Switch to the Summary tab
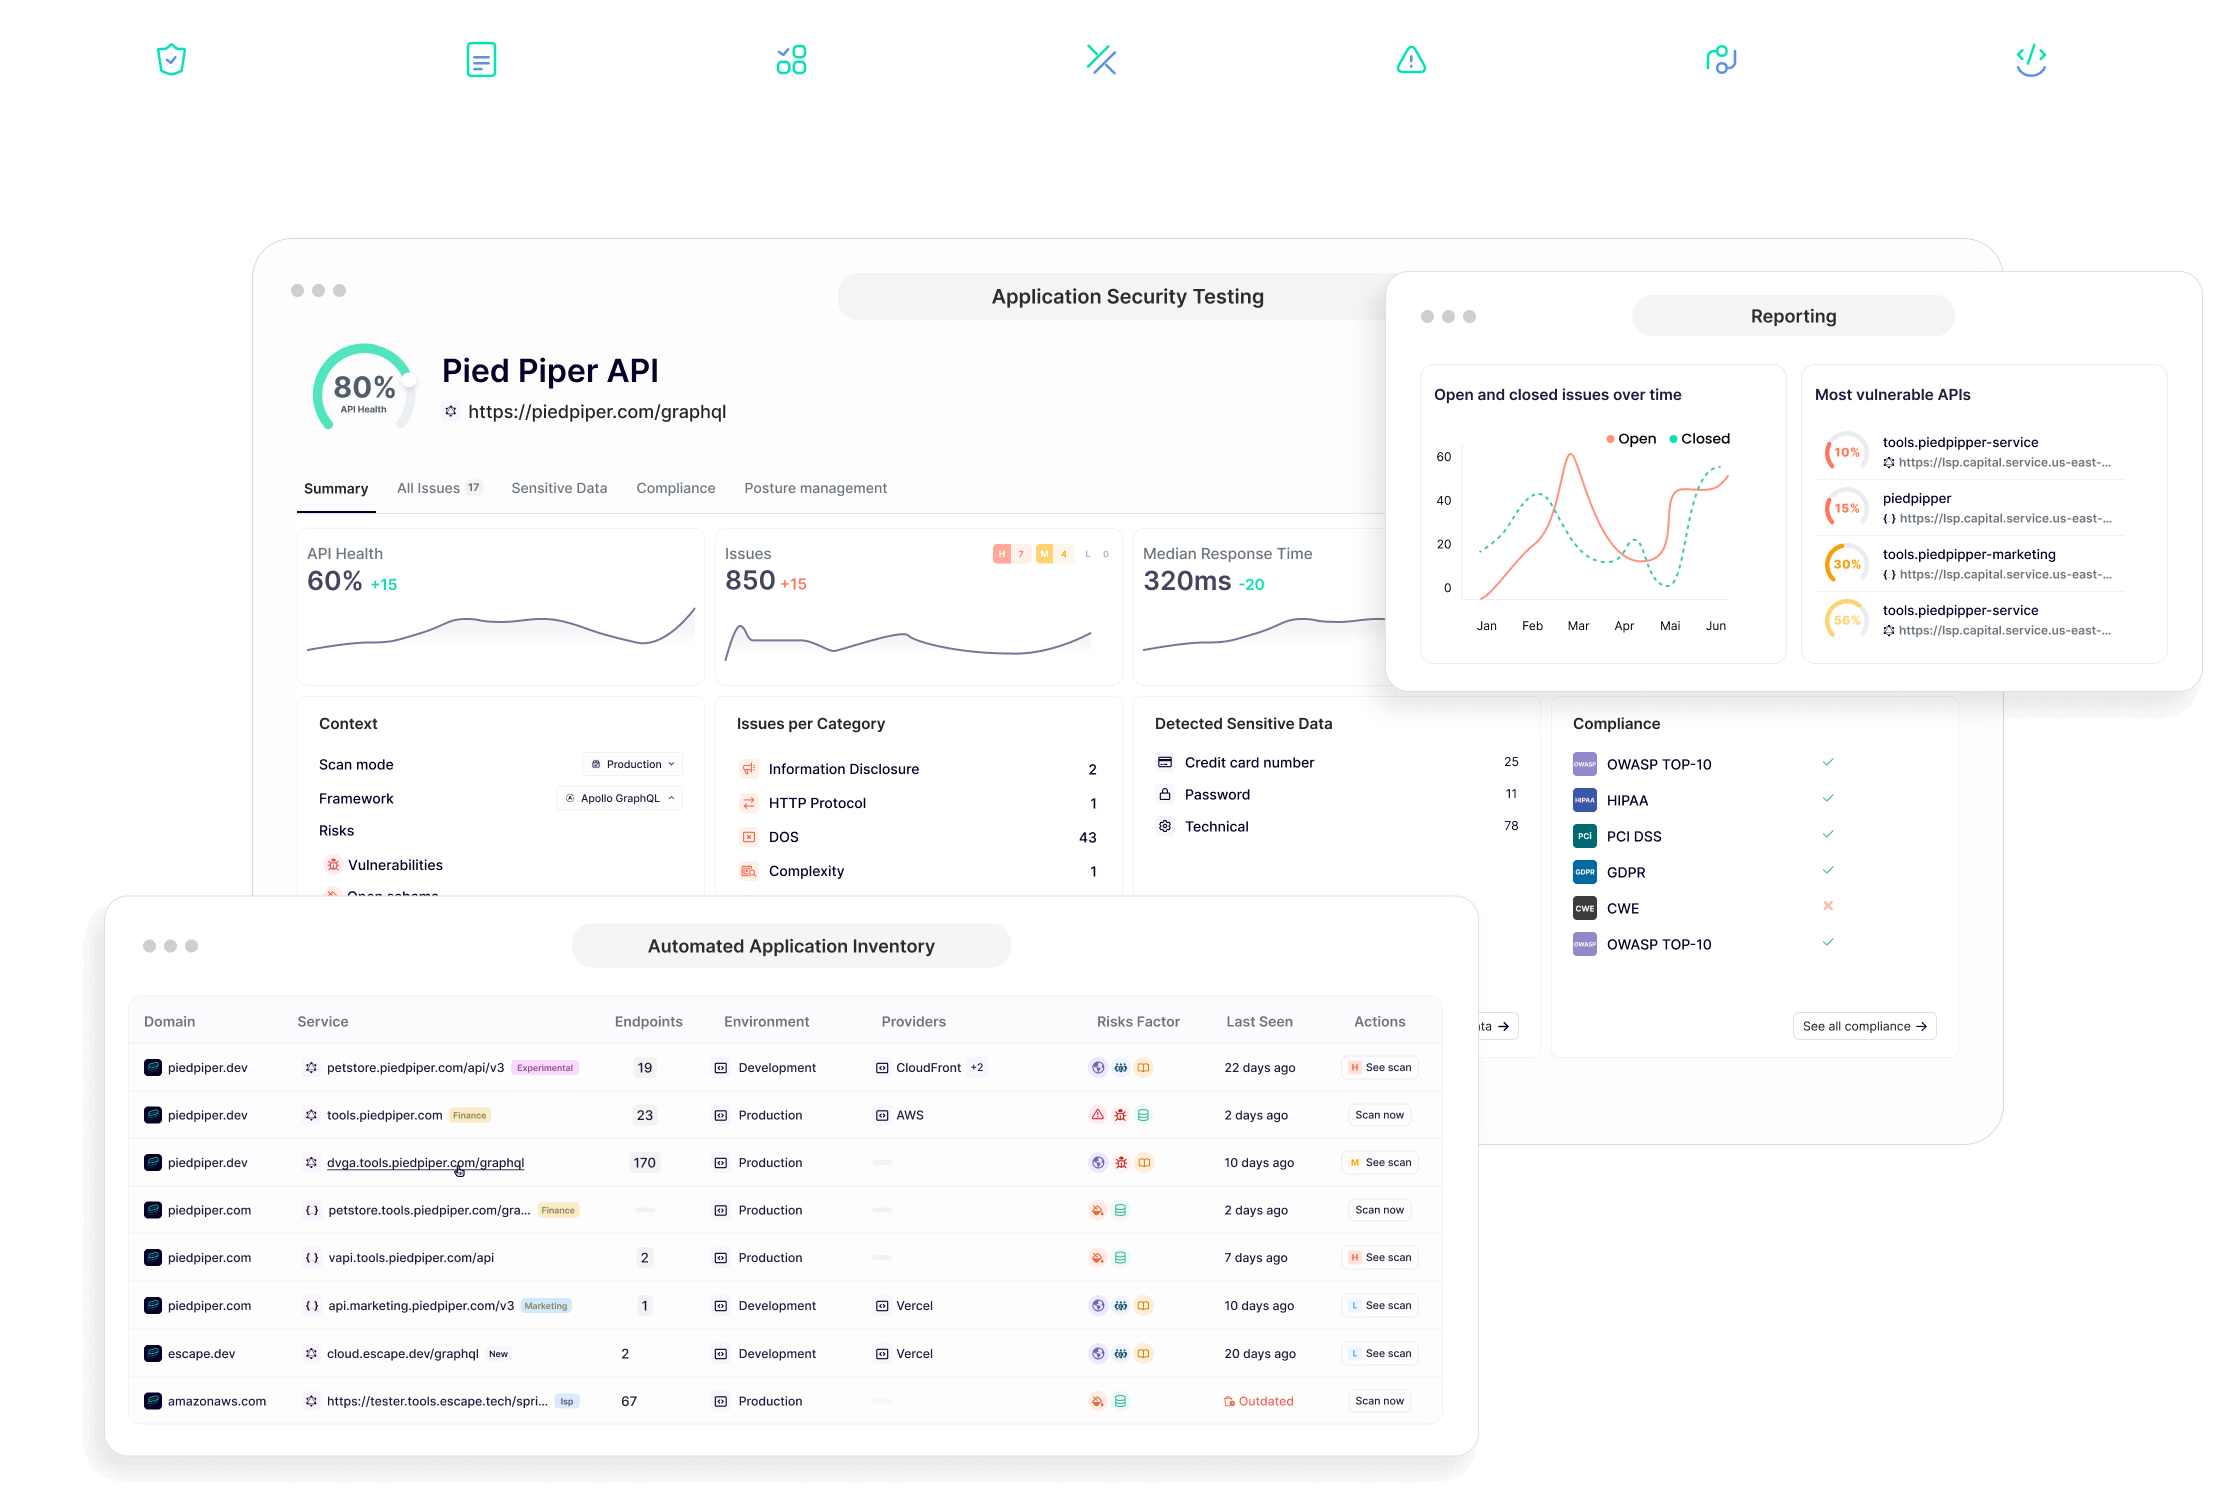The width and height of the screenshot is (2219, 1500). point(336,489)
